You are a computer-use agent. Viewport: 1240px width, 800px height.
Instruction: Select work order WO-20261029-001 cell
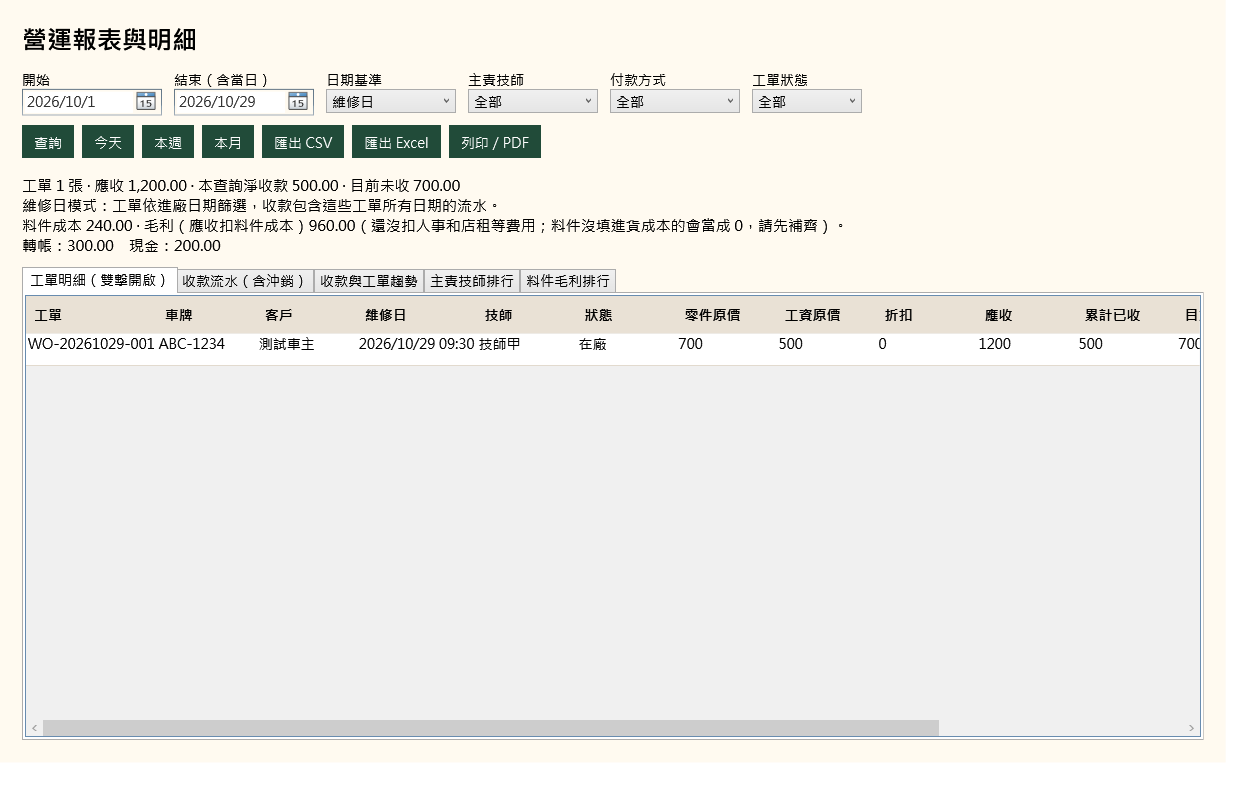coord(91,344)
